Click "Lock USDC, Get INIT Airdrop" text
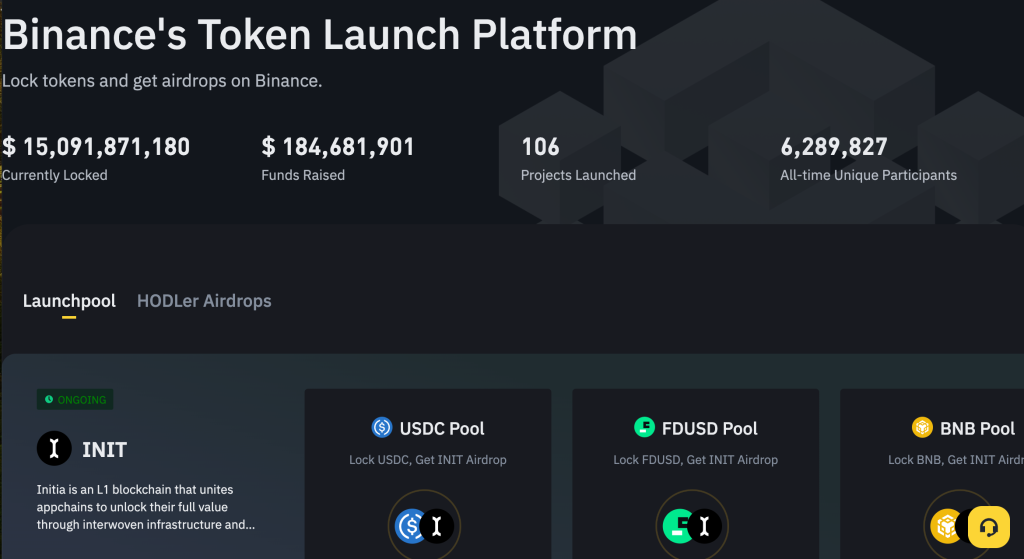Screen dimensions: 1024x559 428,460
